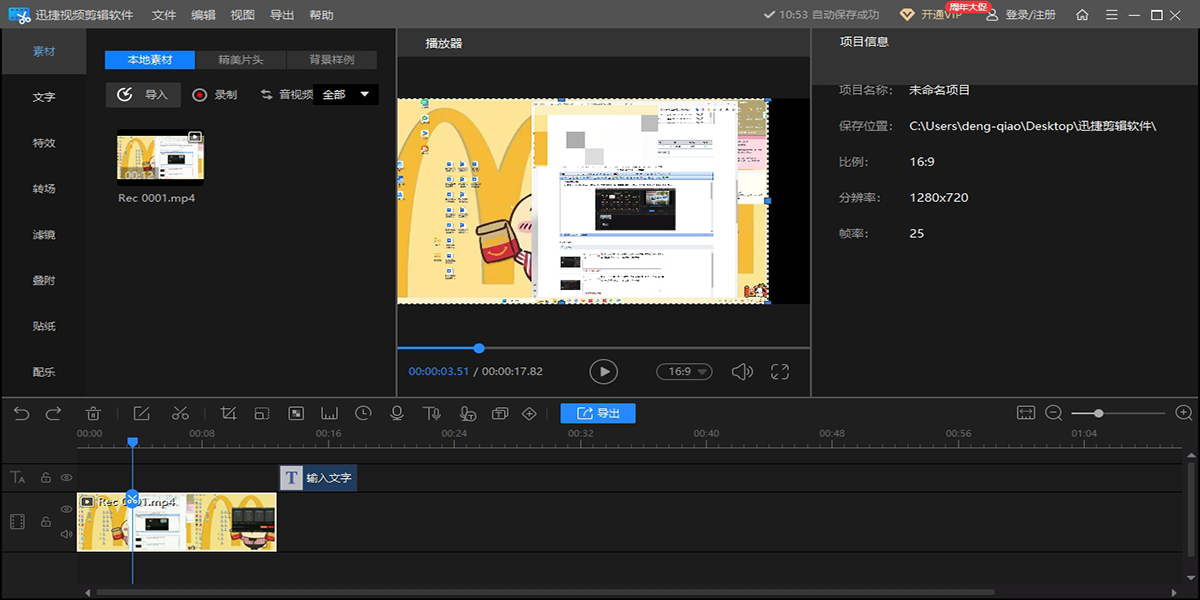This screenshot has width=1200, height=600.
Task: Open the duration clock tool
Action: (x=363, y=413)
